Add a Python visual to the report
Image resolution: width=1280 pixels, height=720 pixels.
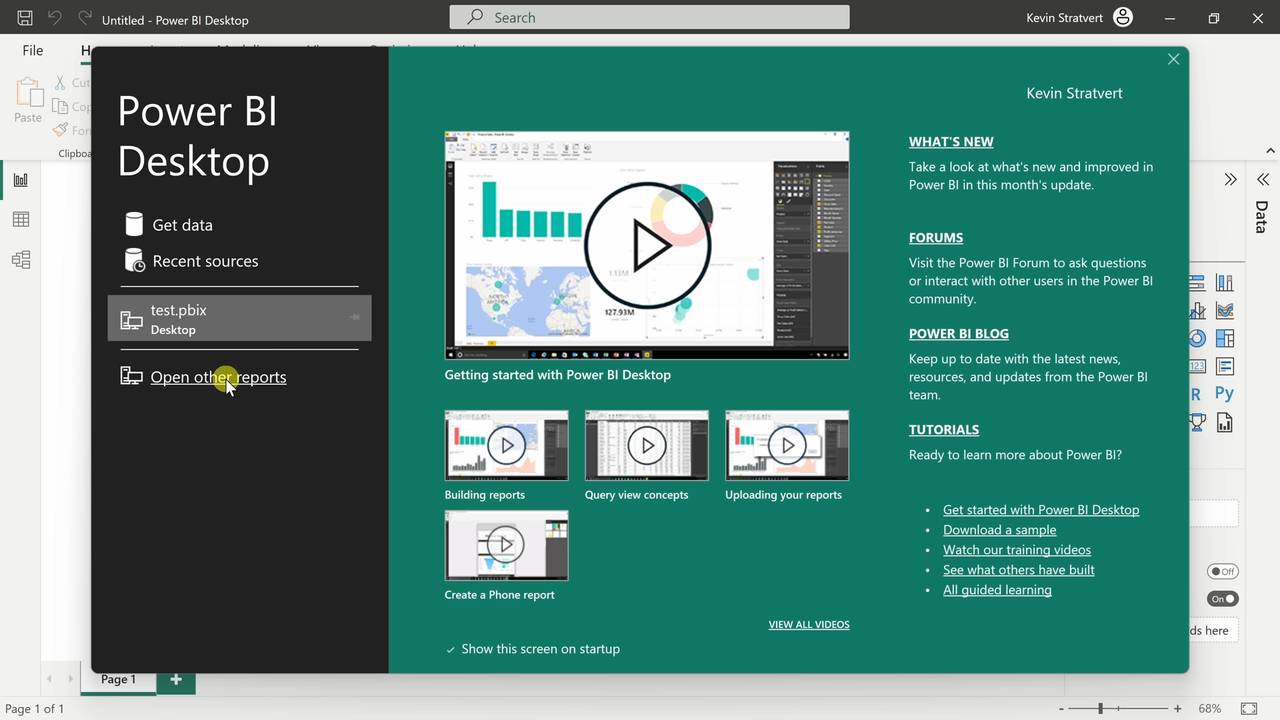tap(1224, 393)
